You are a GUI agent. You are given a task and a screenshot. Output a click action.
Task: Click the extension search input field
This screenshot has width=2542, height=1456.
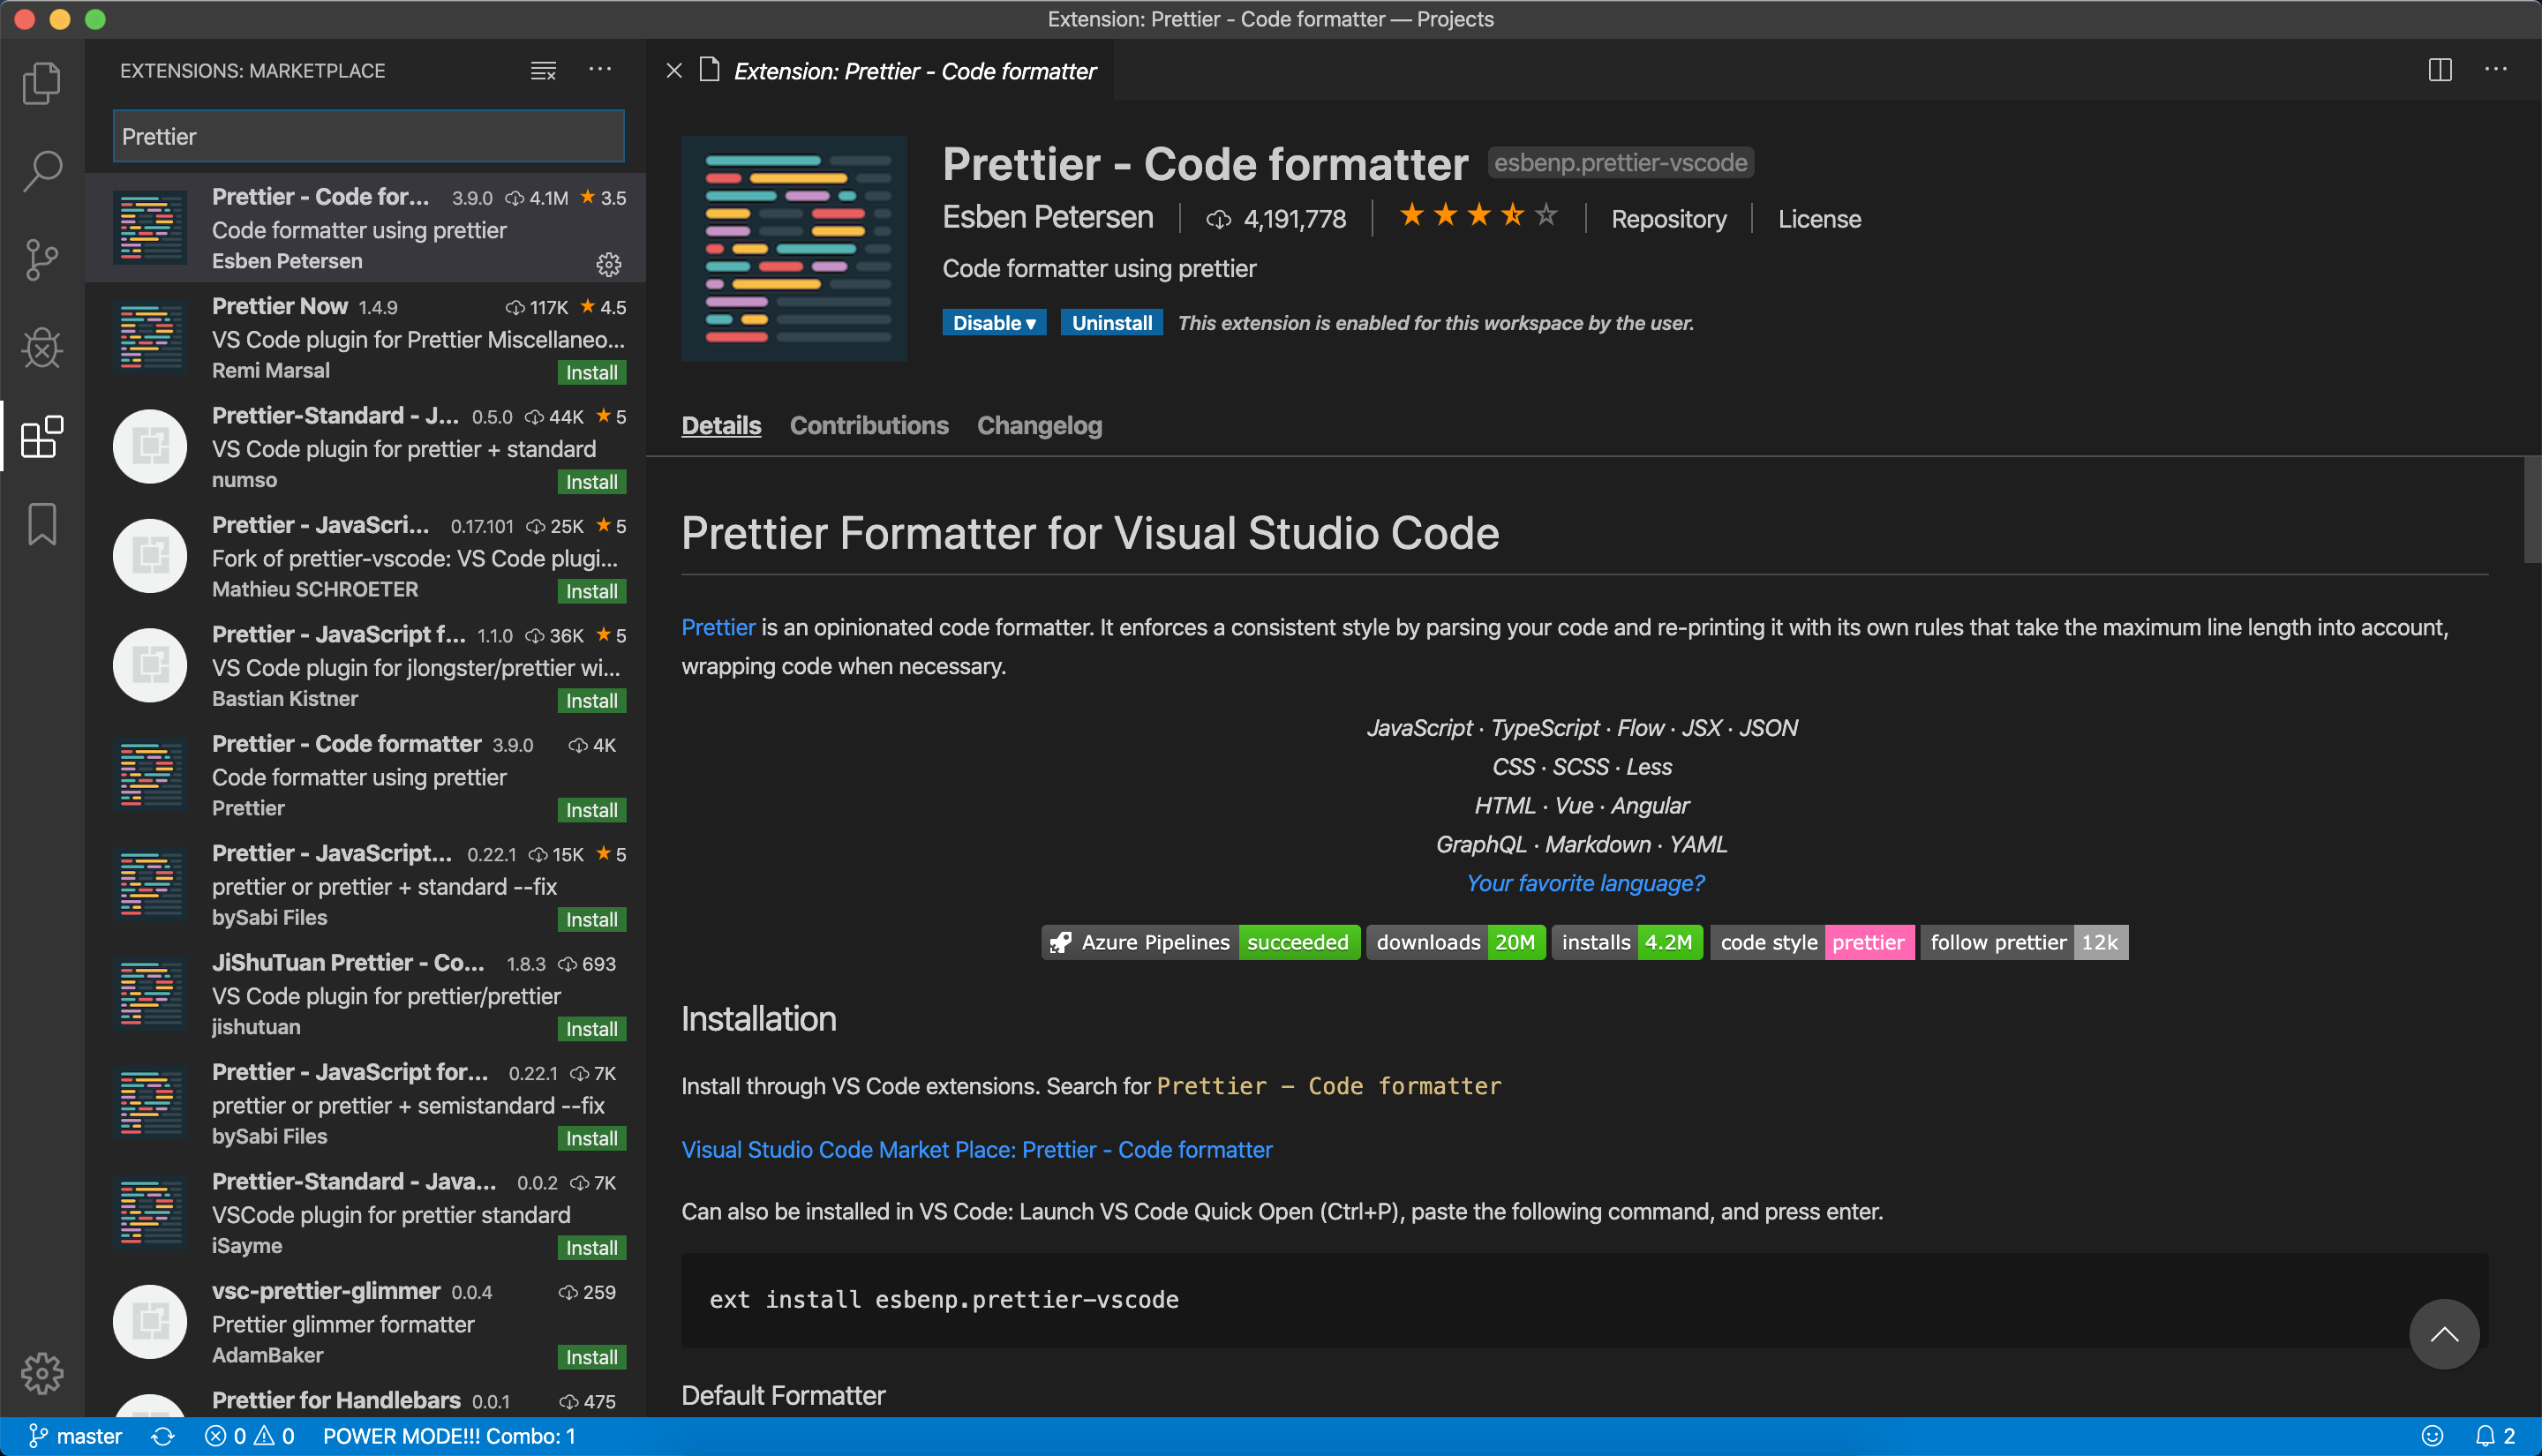[x=368, y=137]
